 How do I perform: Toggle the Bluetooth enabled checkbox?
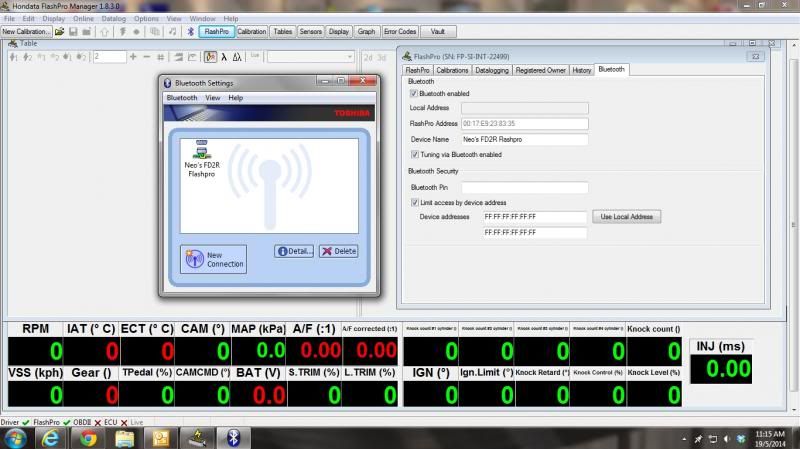(415, 93)
